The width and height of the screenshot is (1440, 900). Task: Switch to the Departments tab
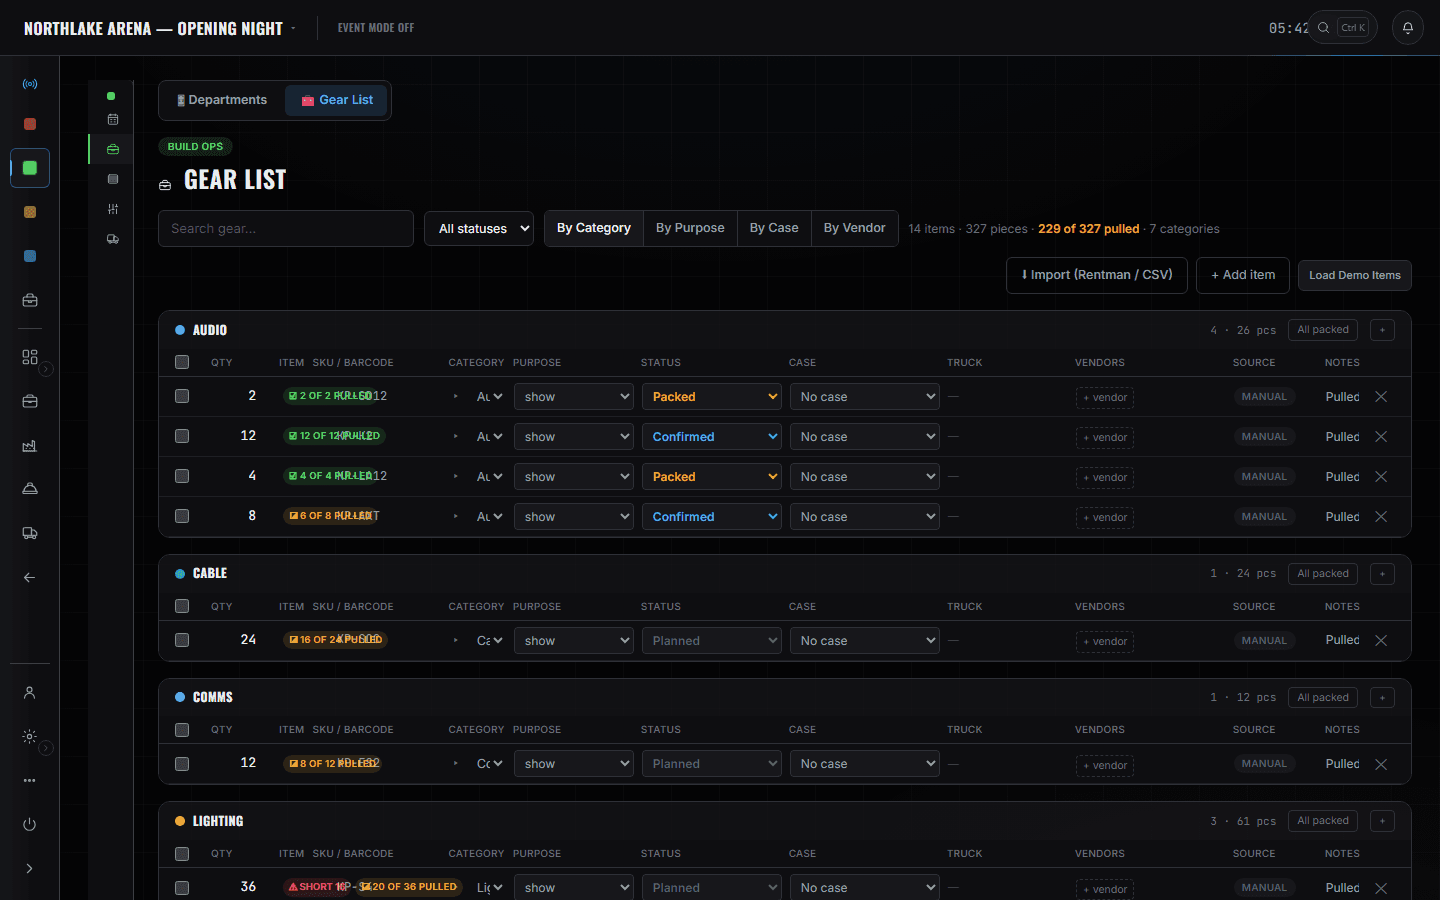222,100
